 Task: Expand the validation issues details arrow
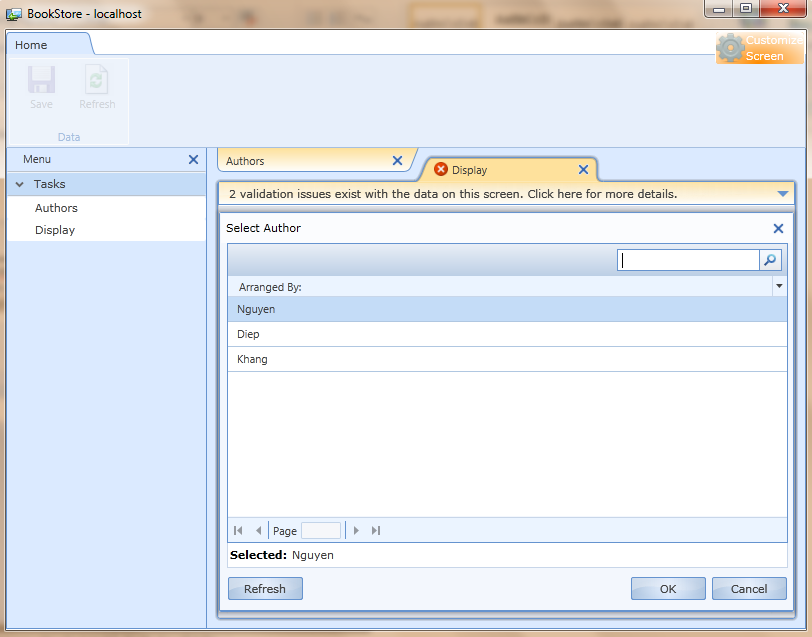pyautogui.click(x=782, y=194)
